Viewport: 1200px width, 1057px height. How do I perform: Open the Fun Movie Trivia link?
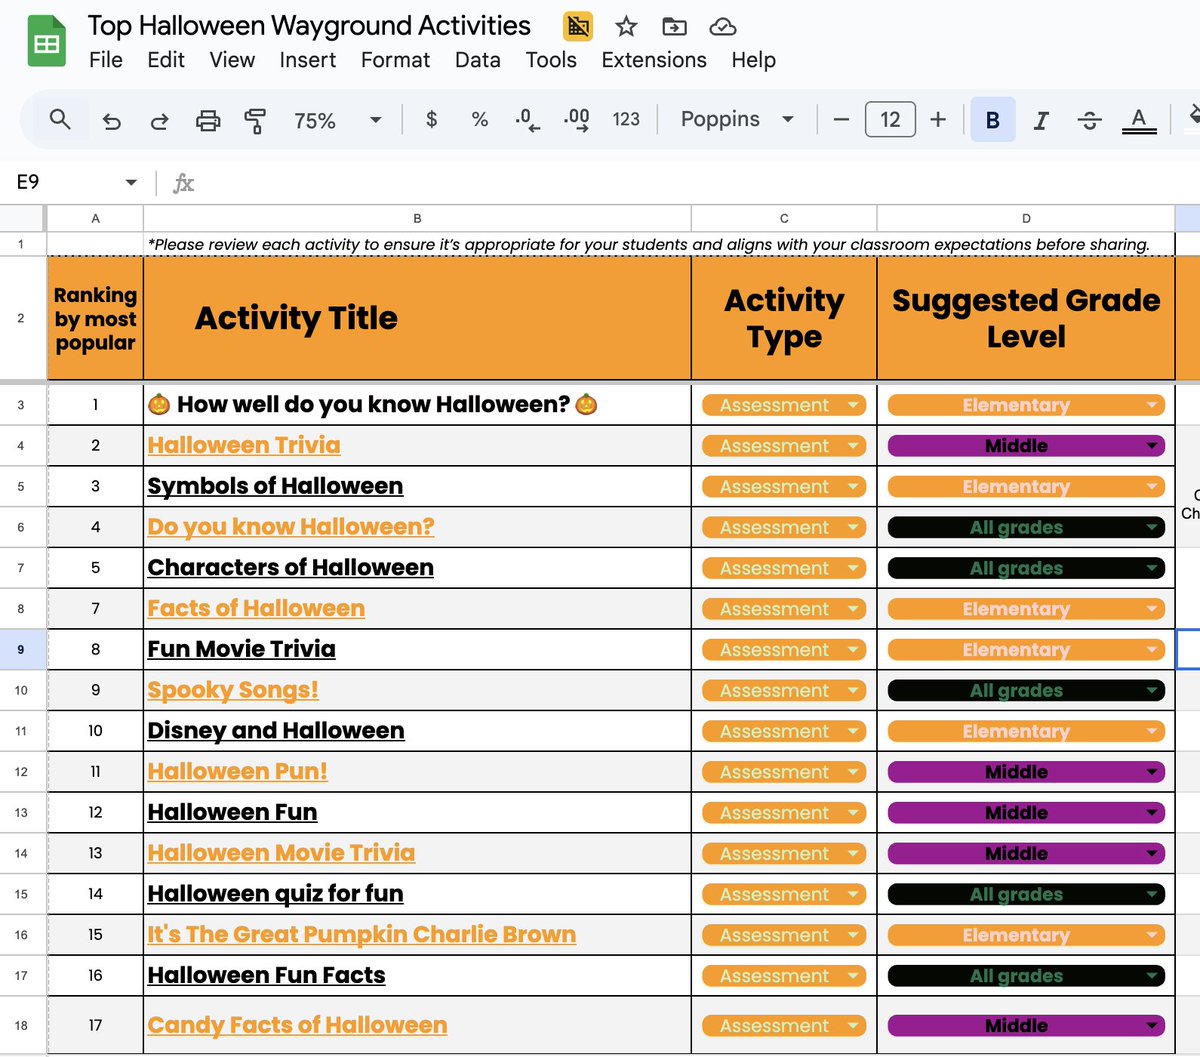pos(242,649)
